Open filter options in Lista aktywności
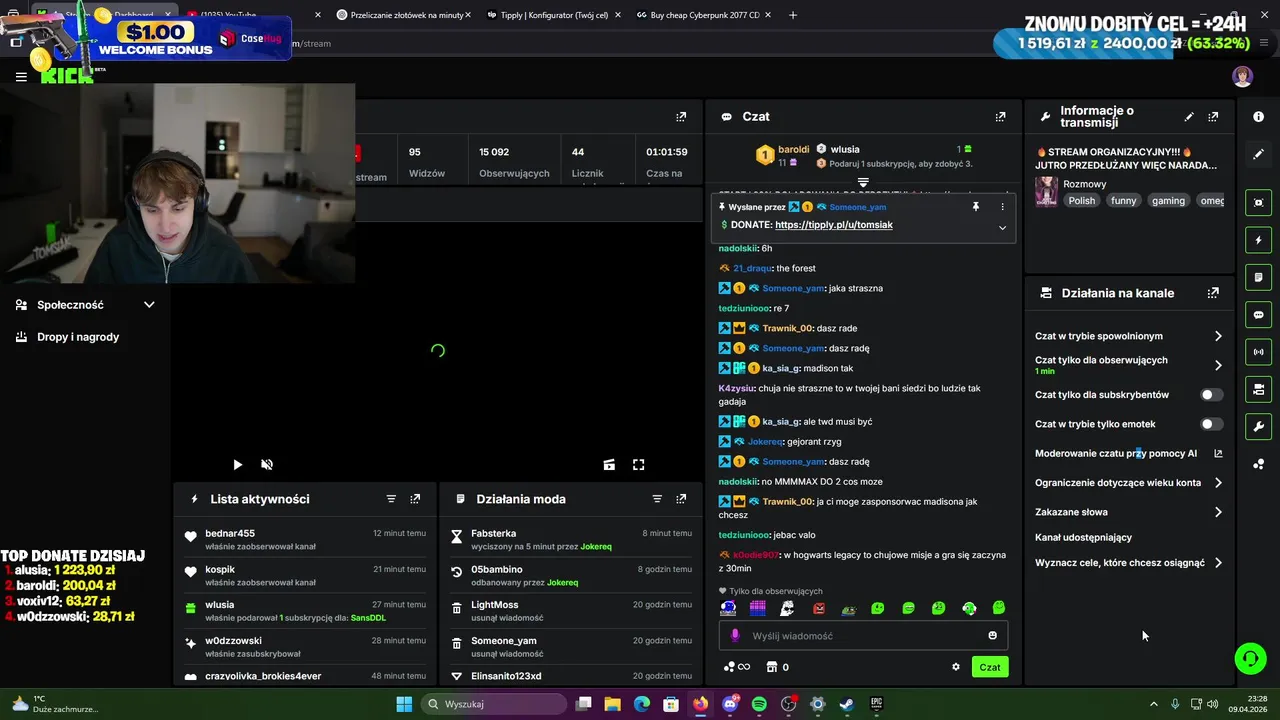Screen dimensions: 1280x720 [x=391, y=499]
